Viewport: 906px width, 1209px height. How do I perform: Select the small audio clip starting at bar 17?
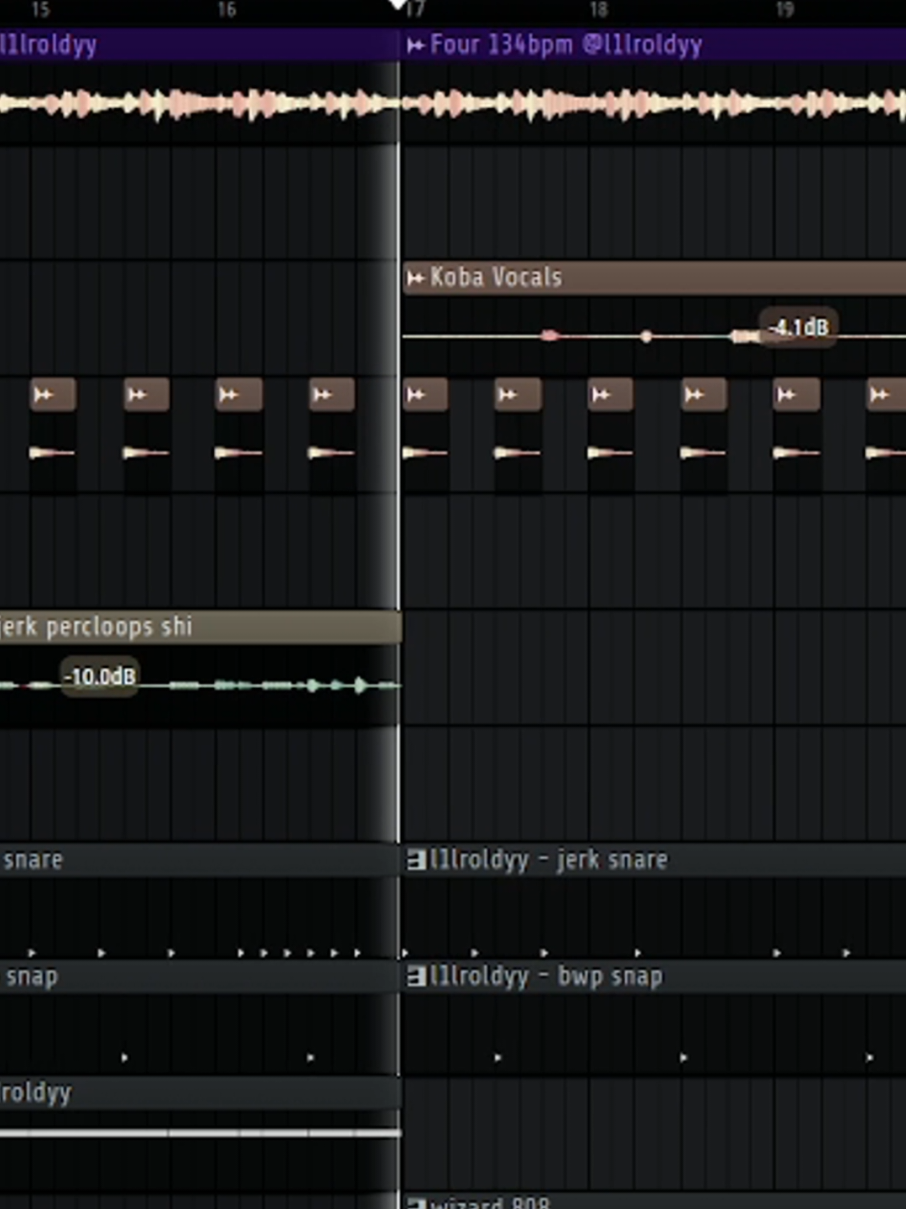click(425, 395)
